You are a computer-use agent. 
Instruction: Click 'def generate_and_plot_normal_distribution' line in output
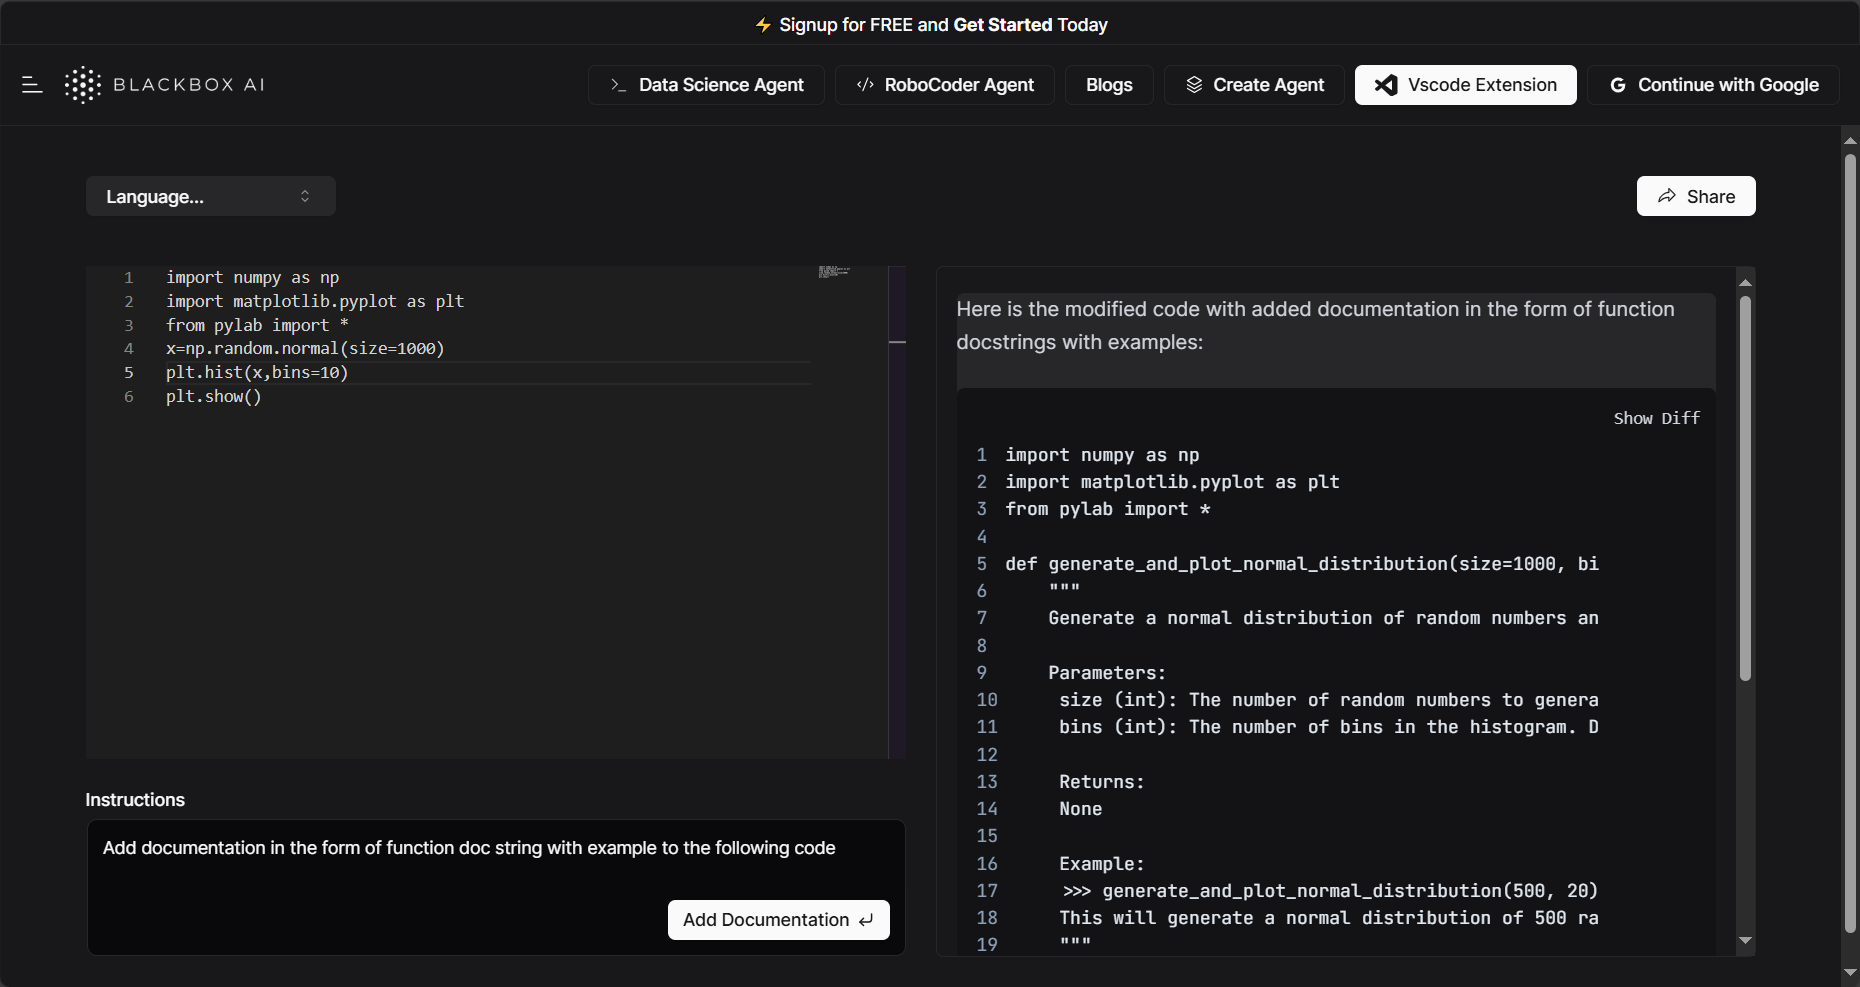pyautogui.click(x=1301, y=564)
